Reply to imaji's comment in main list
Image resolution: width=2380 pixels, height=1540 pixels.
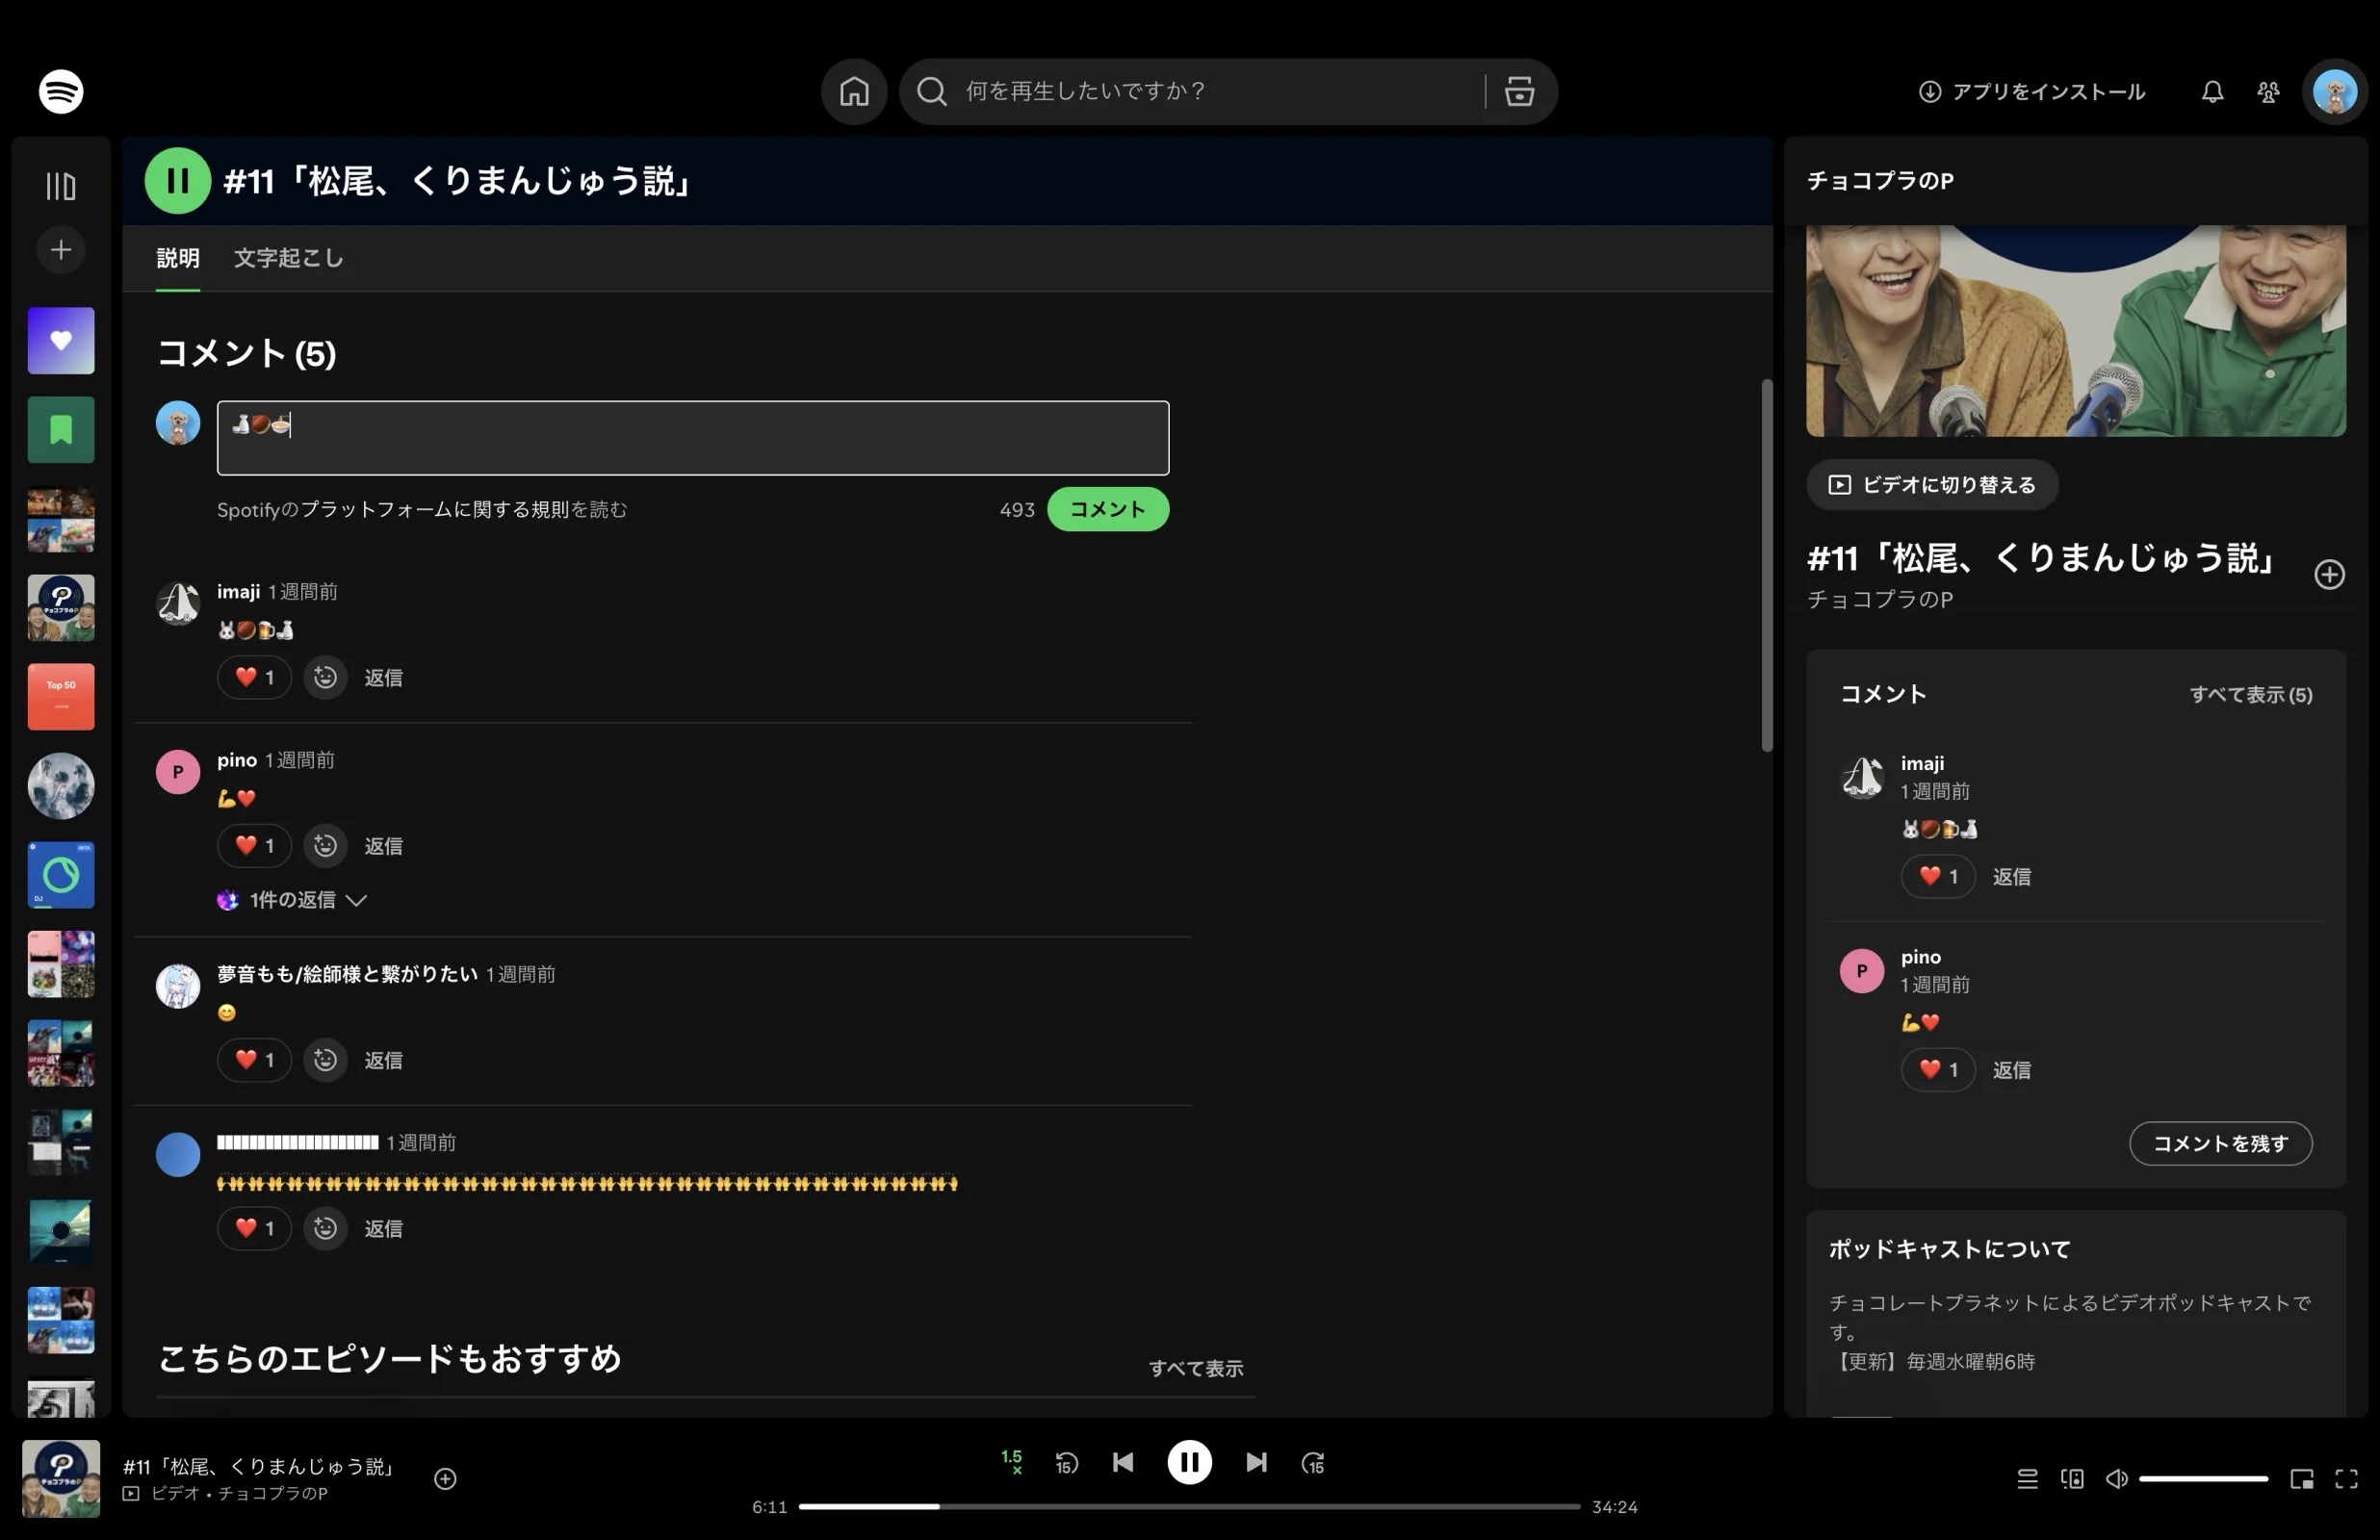(383, 678)
